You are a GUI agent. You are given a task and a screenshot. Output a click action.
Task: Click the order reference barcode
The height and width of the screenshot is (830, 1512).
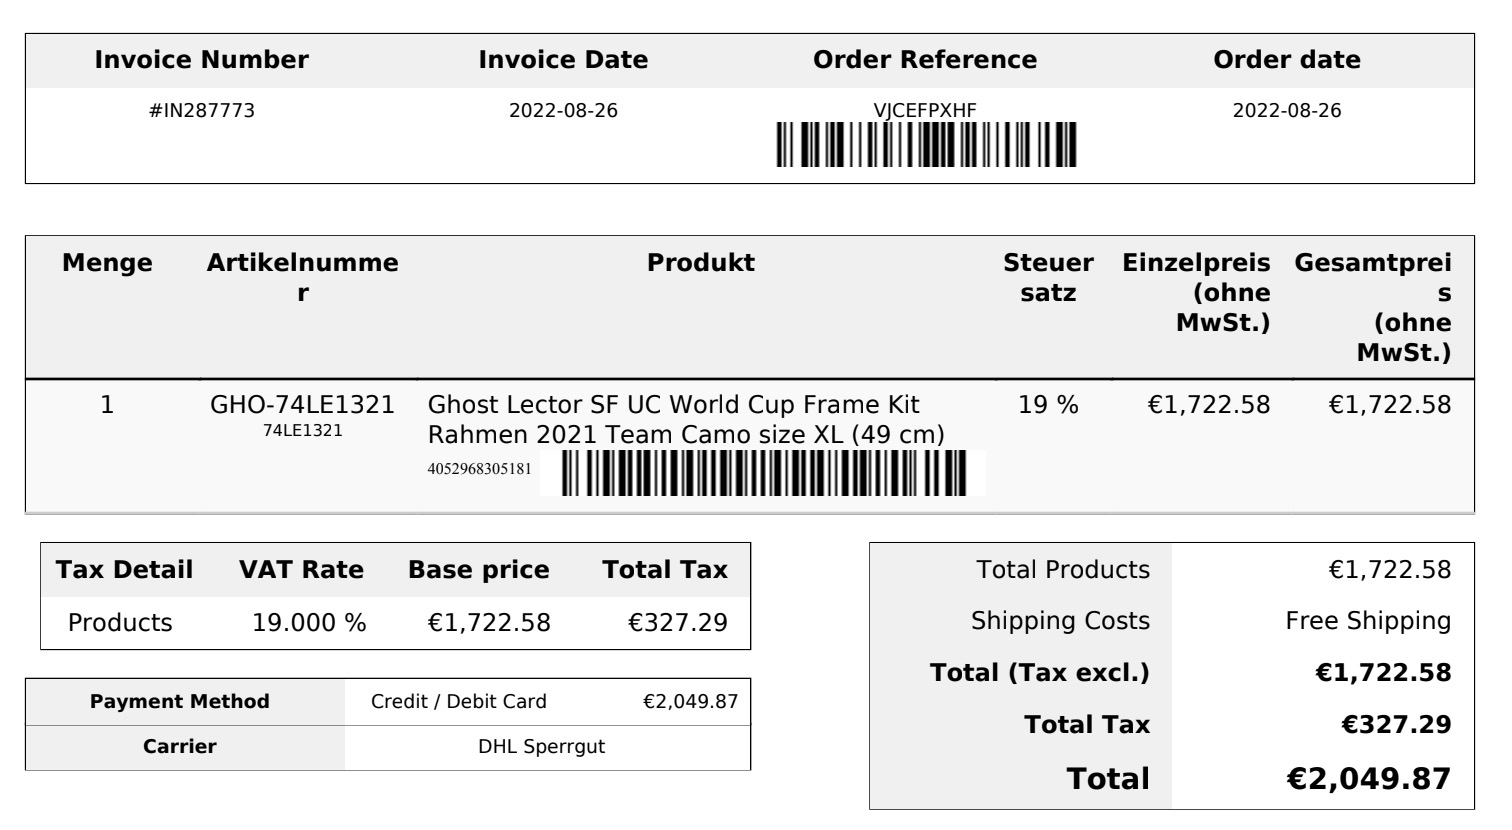(x=925, y=144)
